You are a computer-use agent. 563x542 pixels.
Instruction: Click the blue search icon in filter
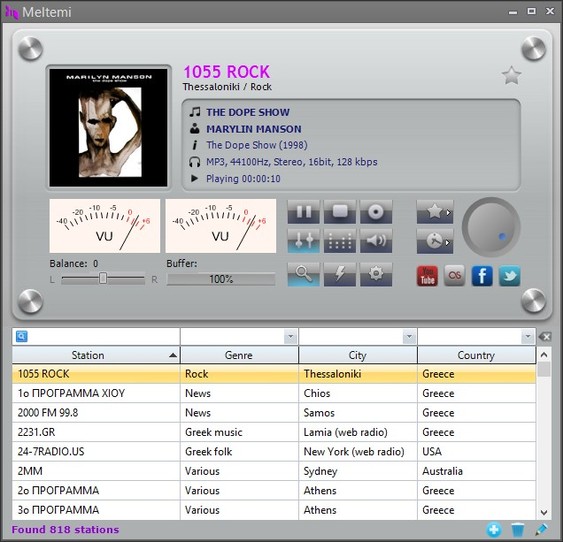[22, 336]
